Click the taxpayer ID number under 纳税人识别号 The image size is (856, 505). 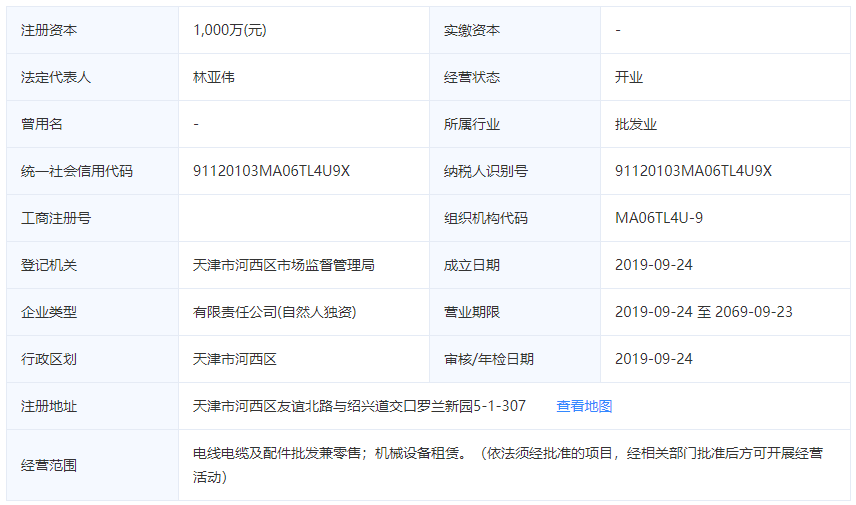click(x=693, y=171)
